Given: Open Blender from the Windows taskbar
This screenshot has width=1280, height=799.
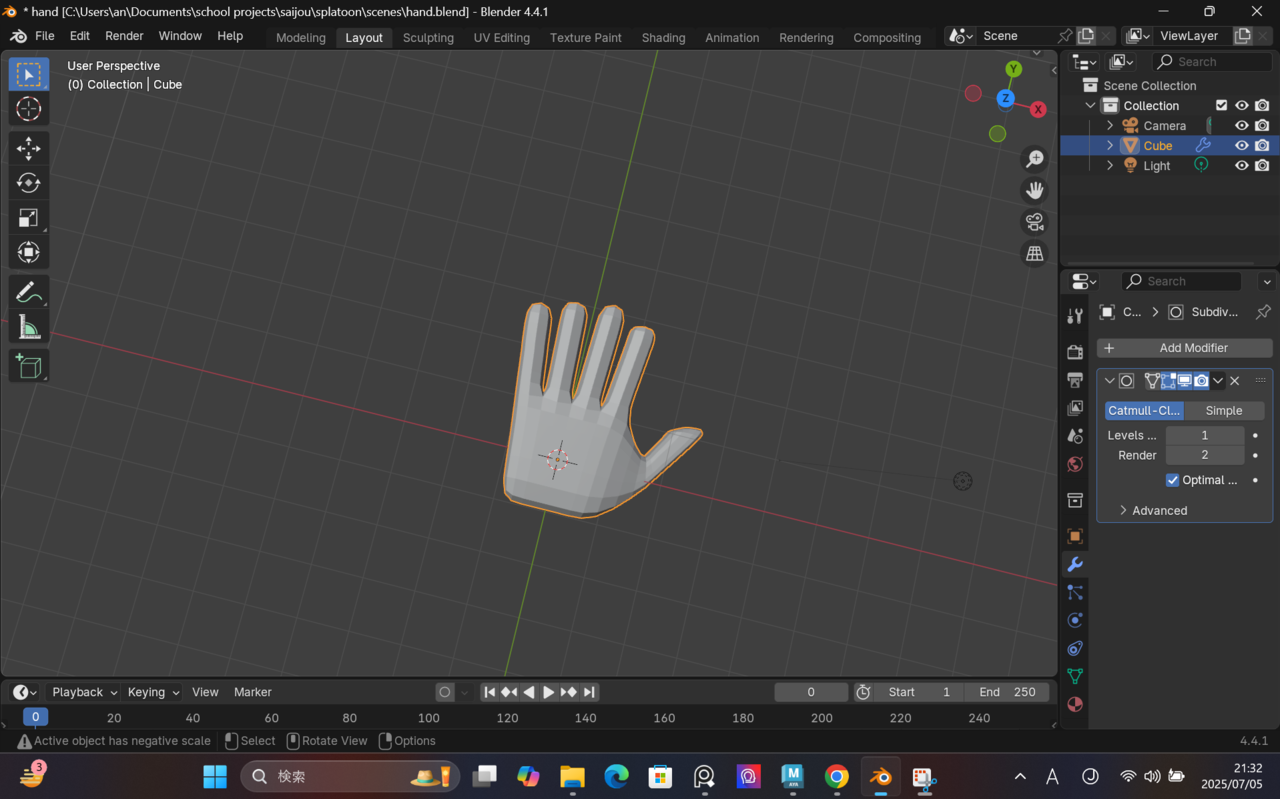Looking at the screenshot, I should point(881,777).
